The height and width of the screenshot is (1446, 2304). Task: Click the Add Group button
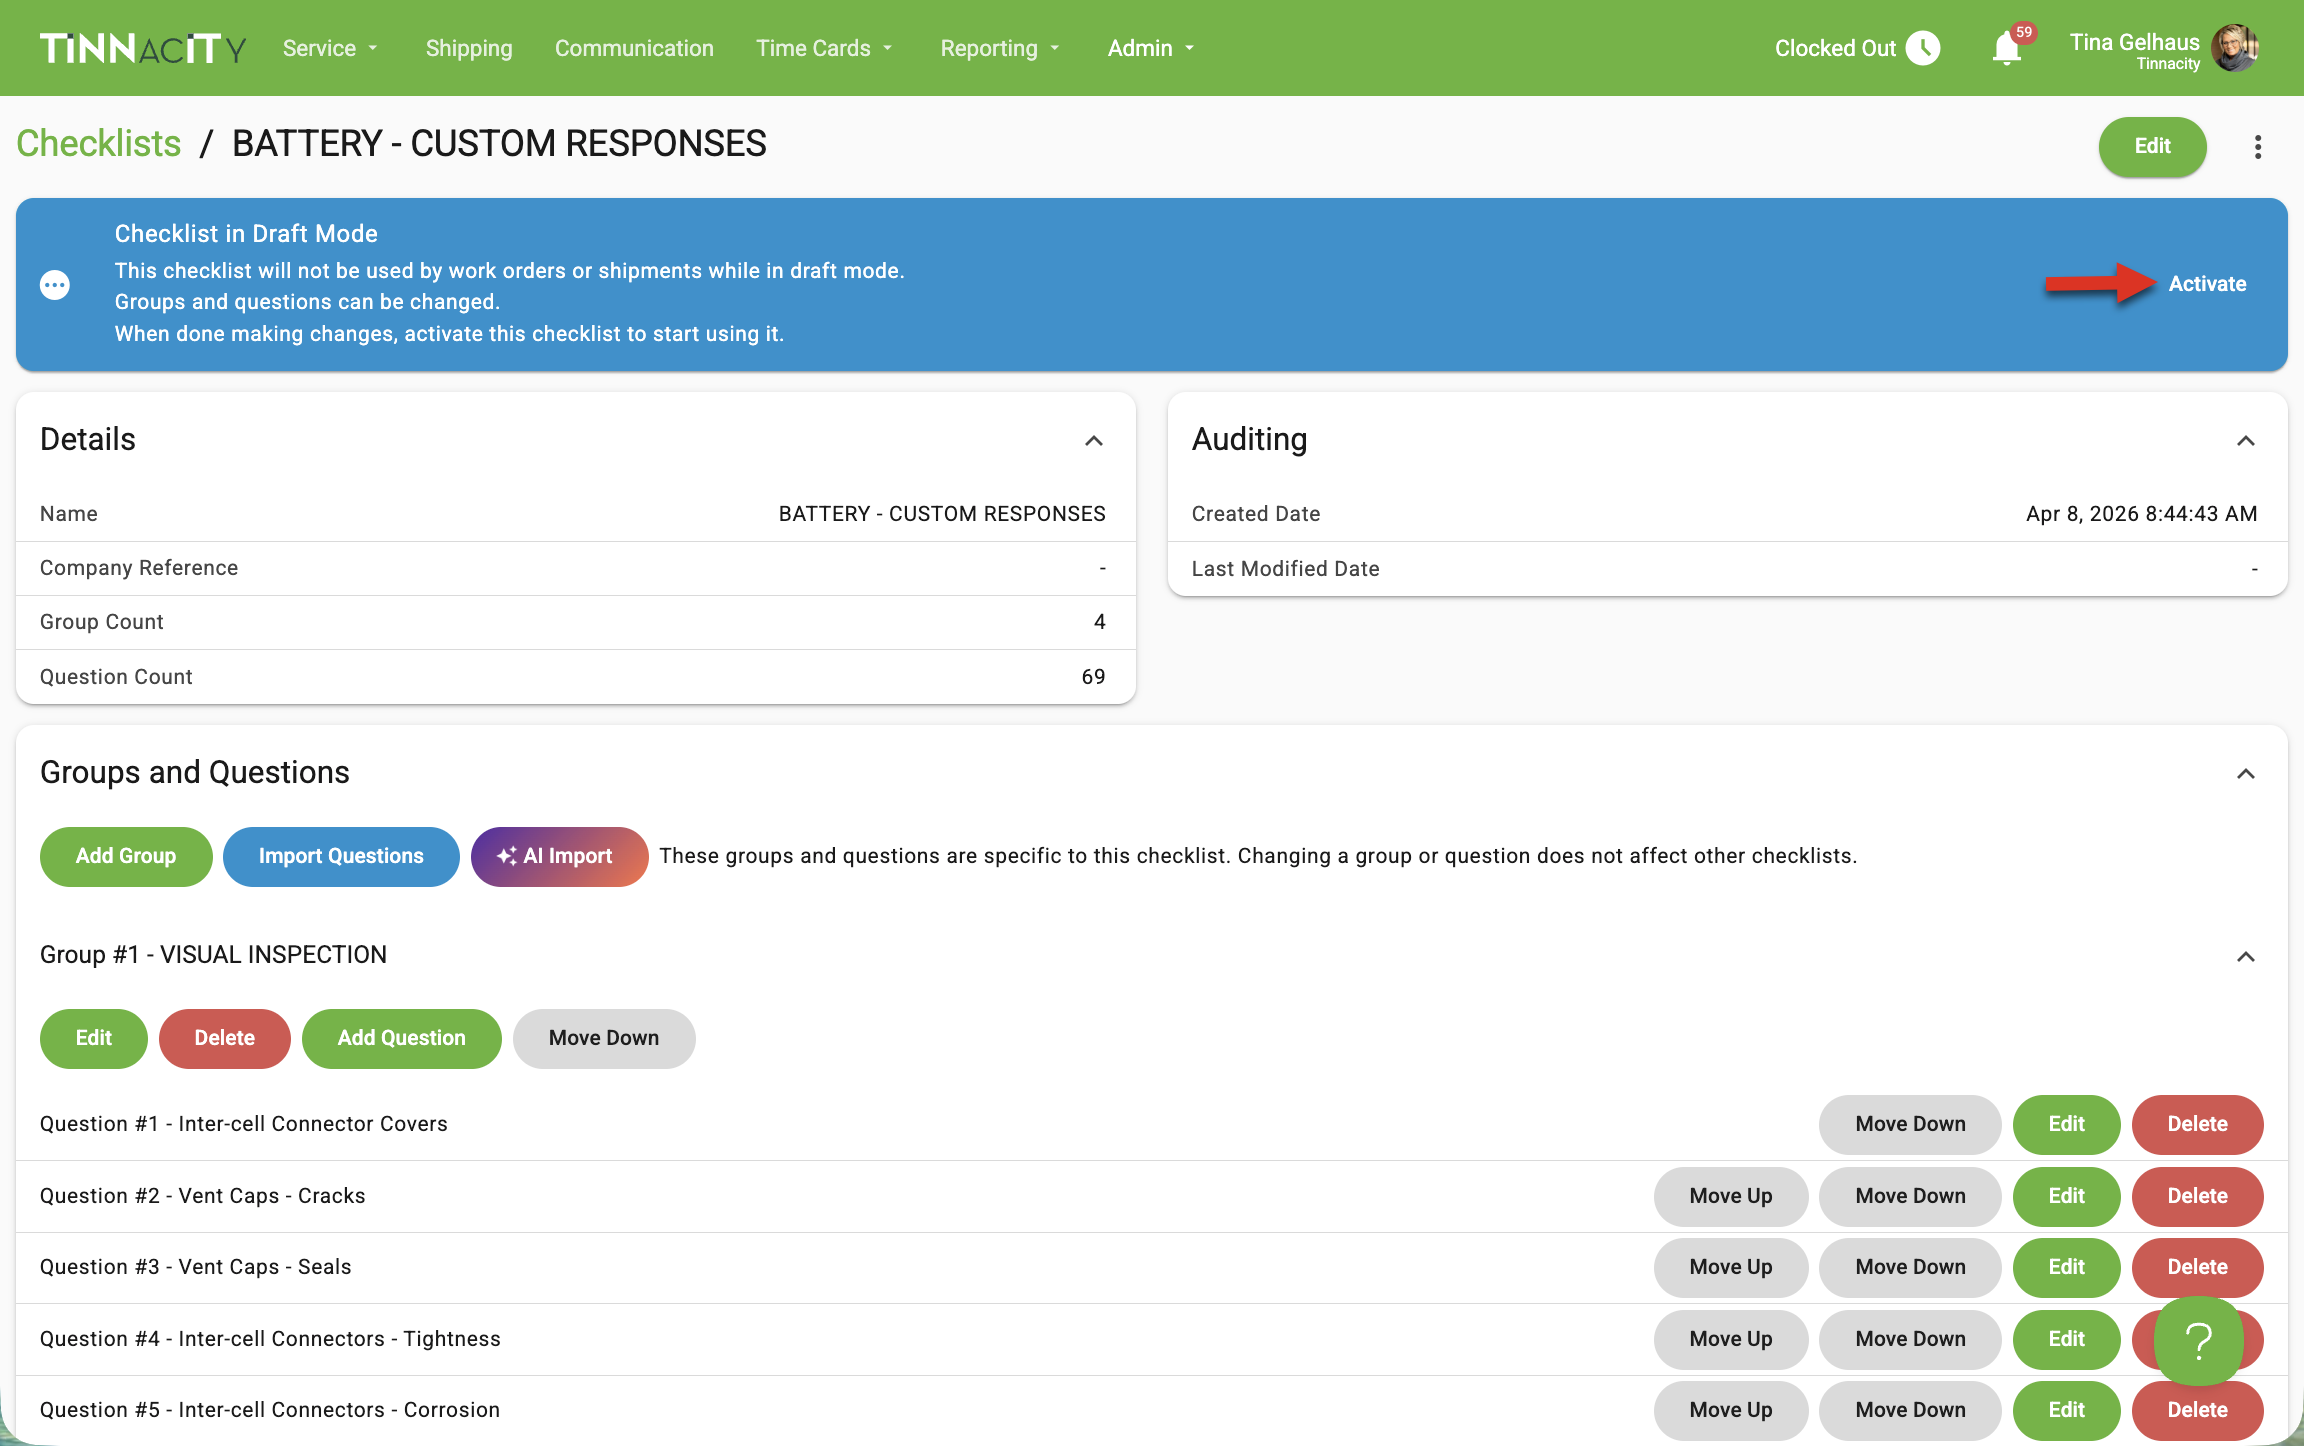click(x=126, y=856)
